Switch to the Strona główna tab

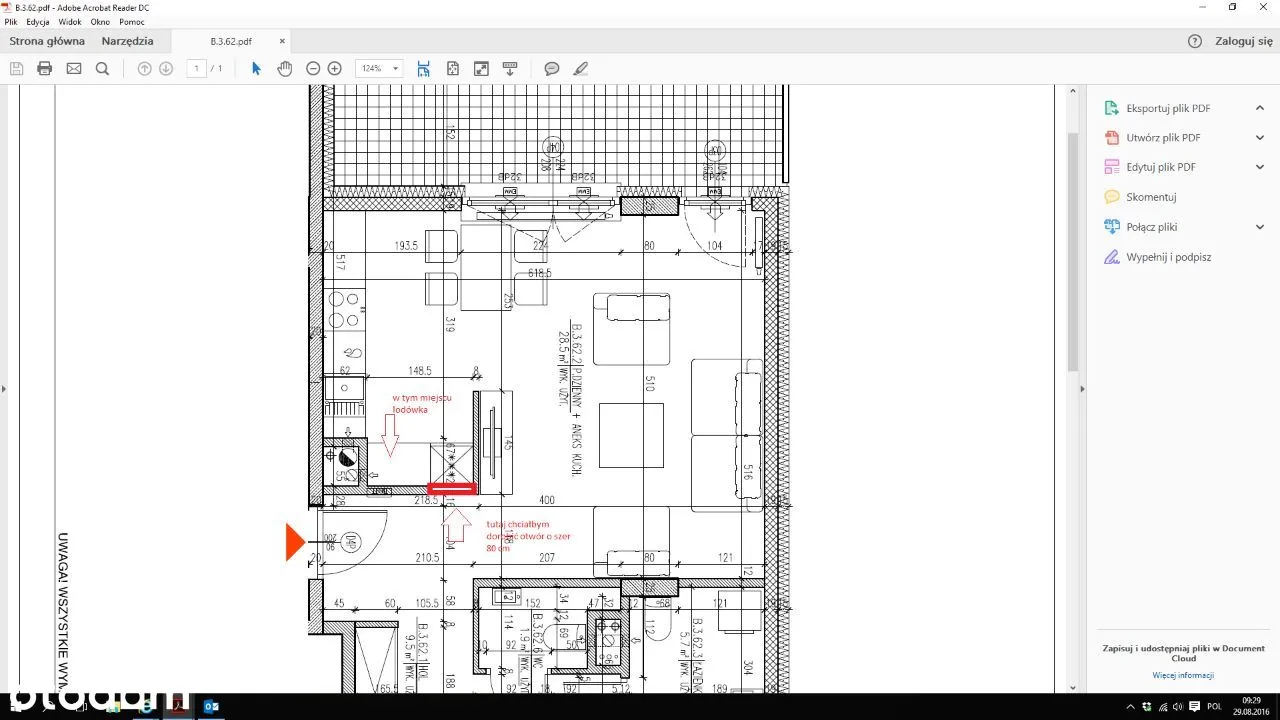pos(47,41)
